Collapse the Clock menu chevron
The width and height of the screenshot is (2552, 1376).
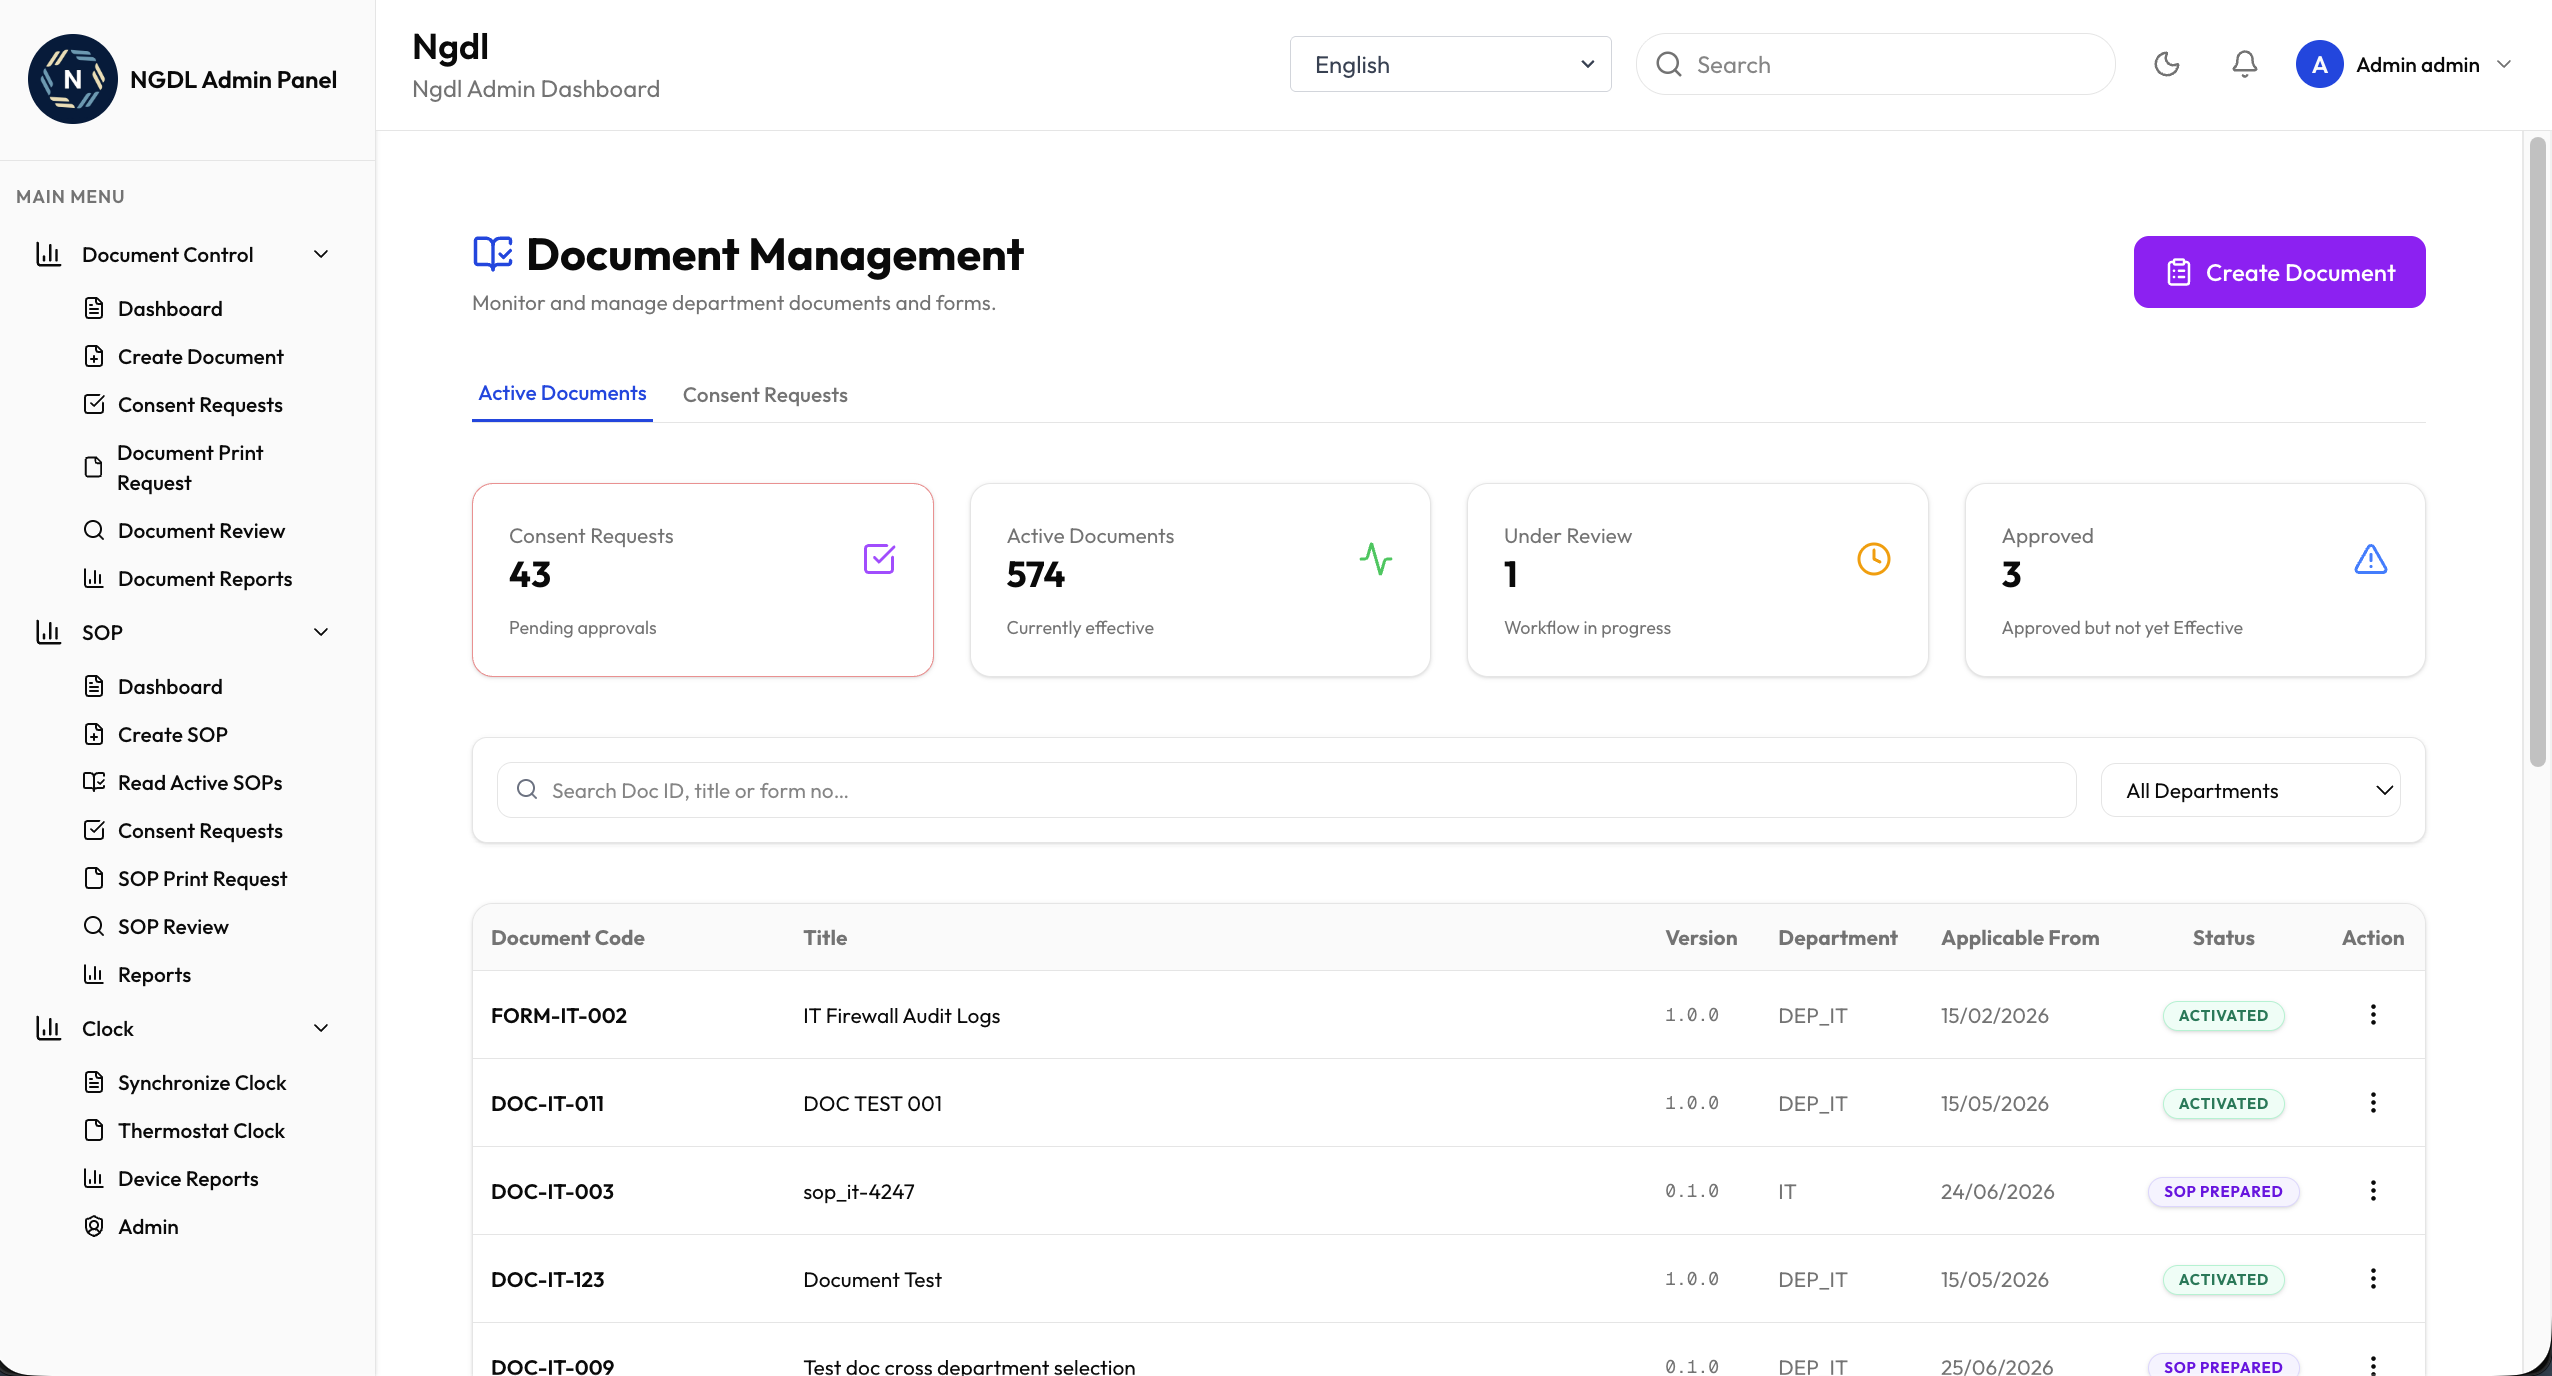321,1028
